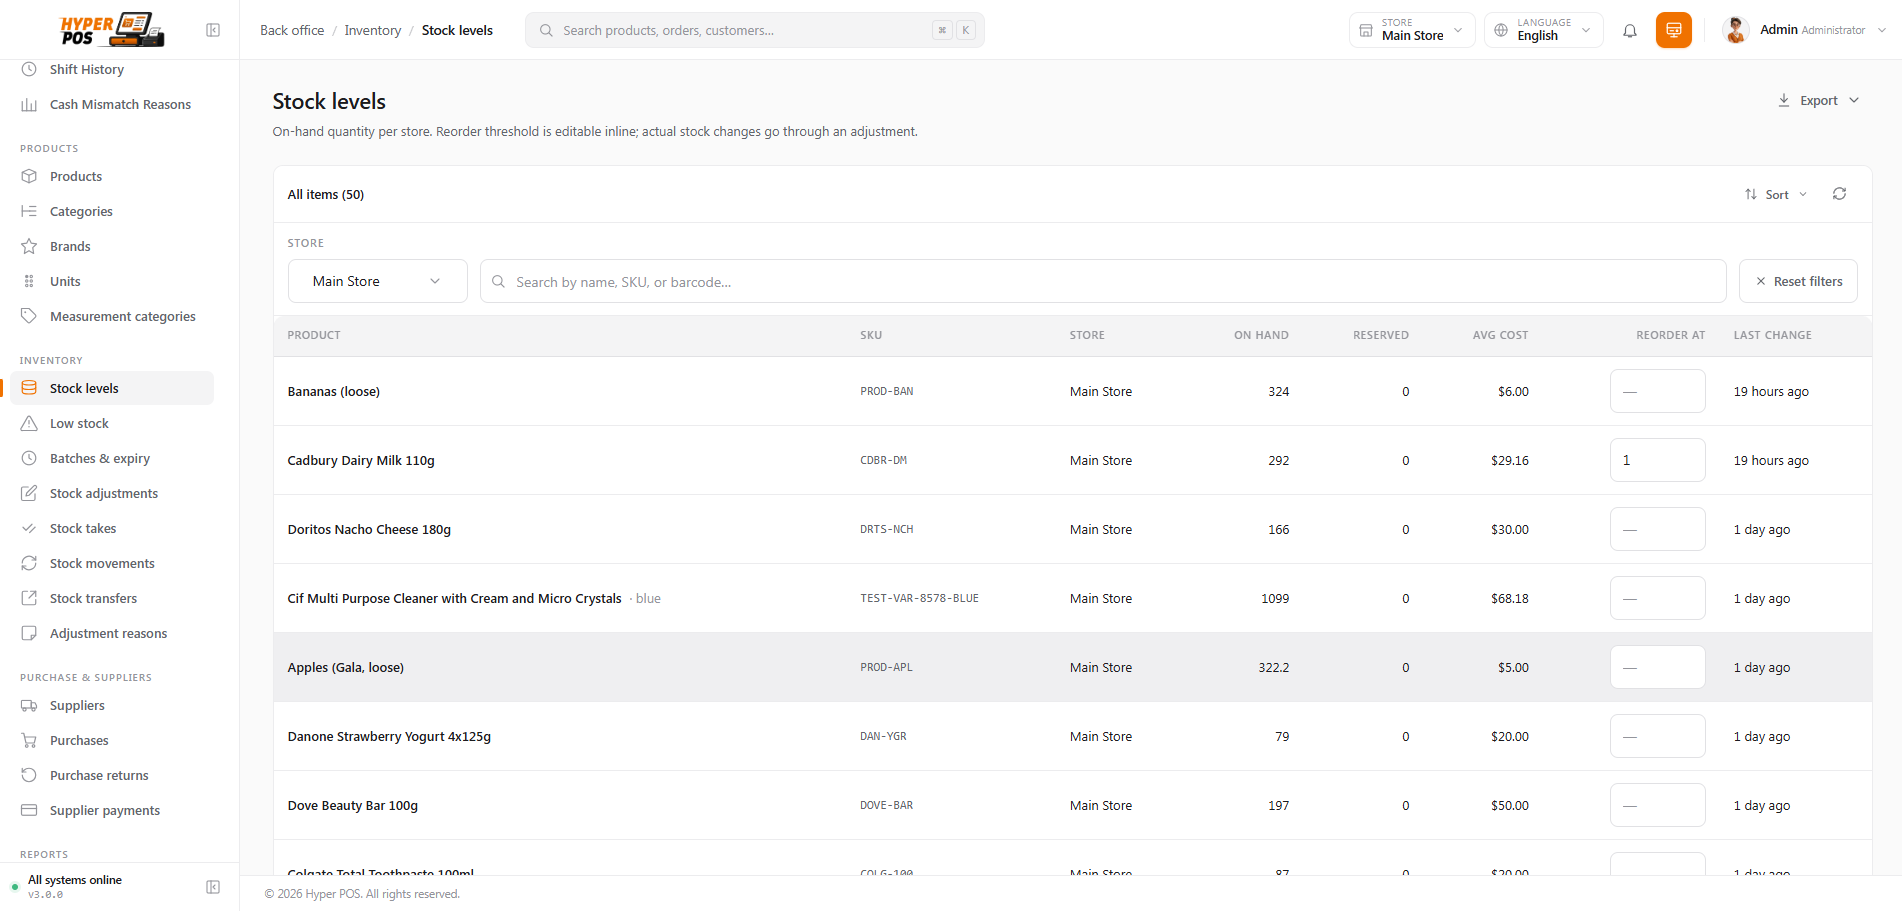Open the Sort dropdown

pyautogui.click(x=1776, y=194)
